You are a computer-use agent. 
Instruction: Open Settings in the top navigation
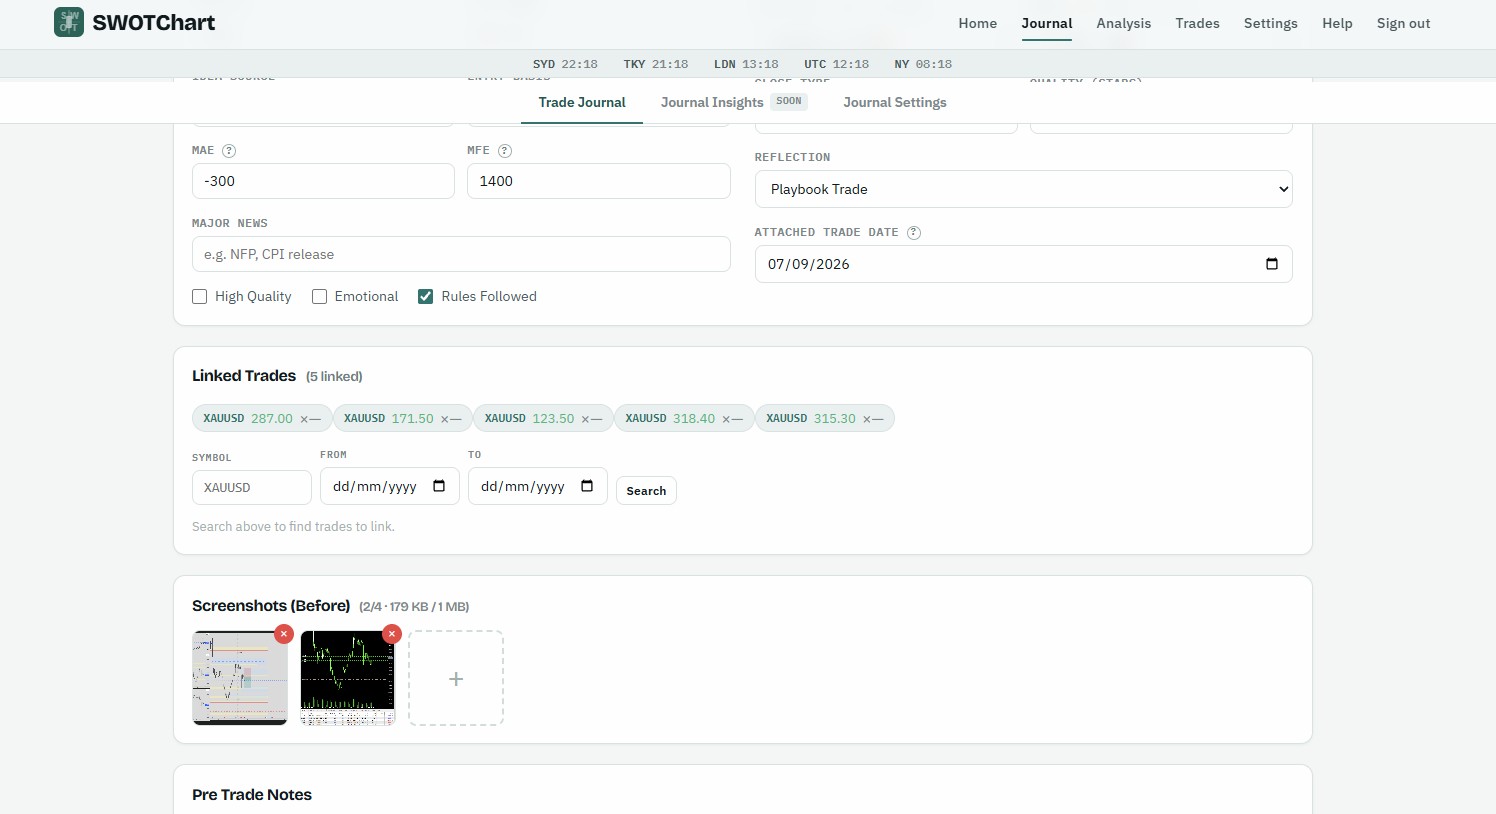tap(1271, 23)
